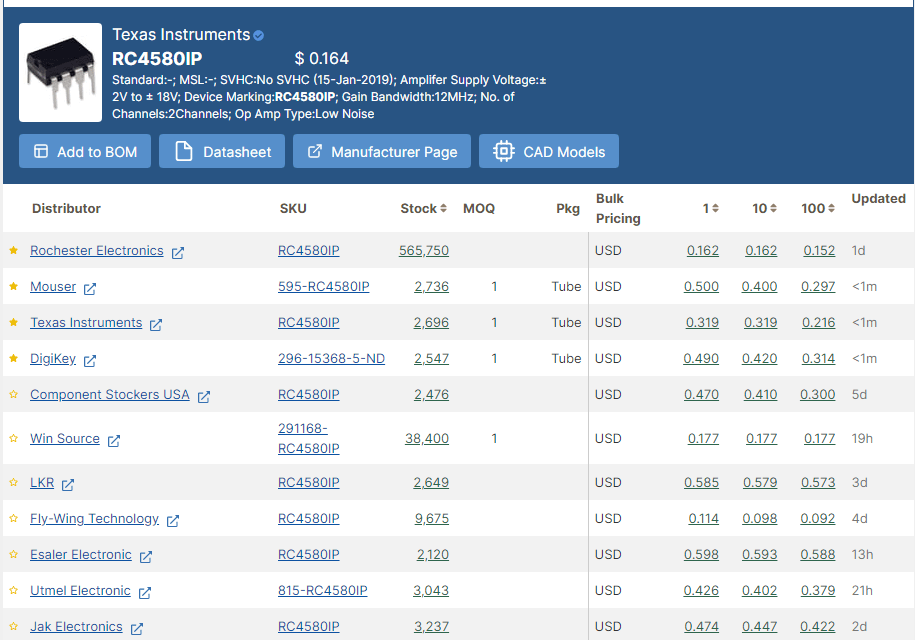Open the Mouser distributor link
The width and height of the screenshot is (915, 640).
[53, 286]
